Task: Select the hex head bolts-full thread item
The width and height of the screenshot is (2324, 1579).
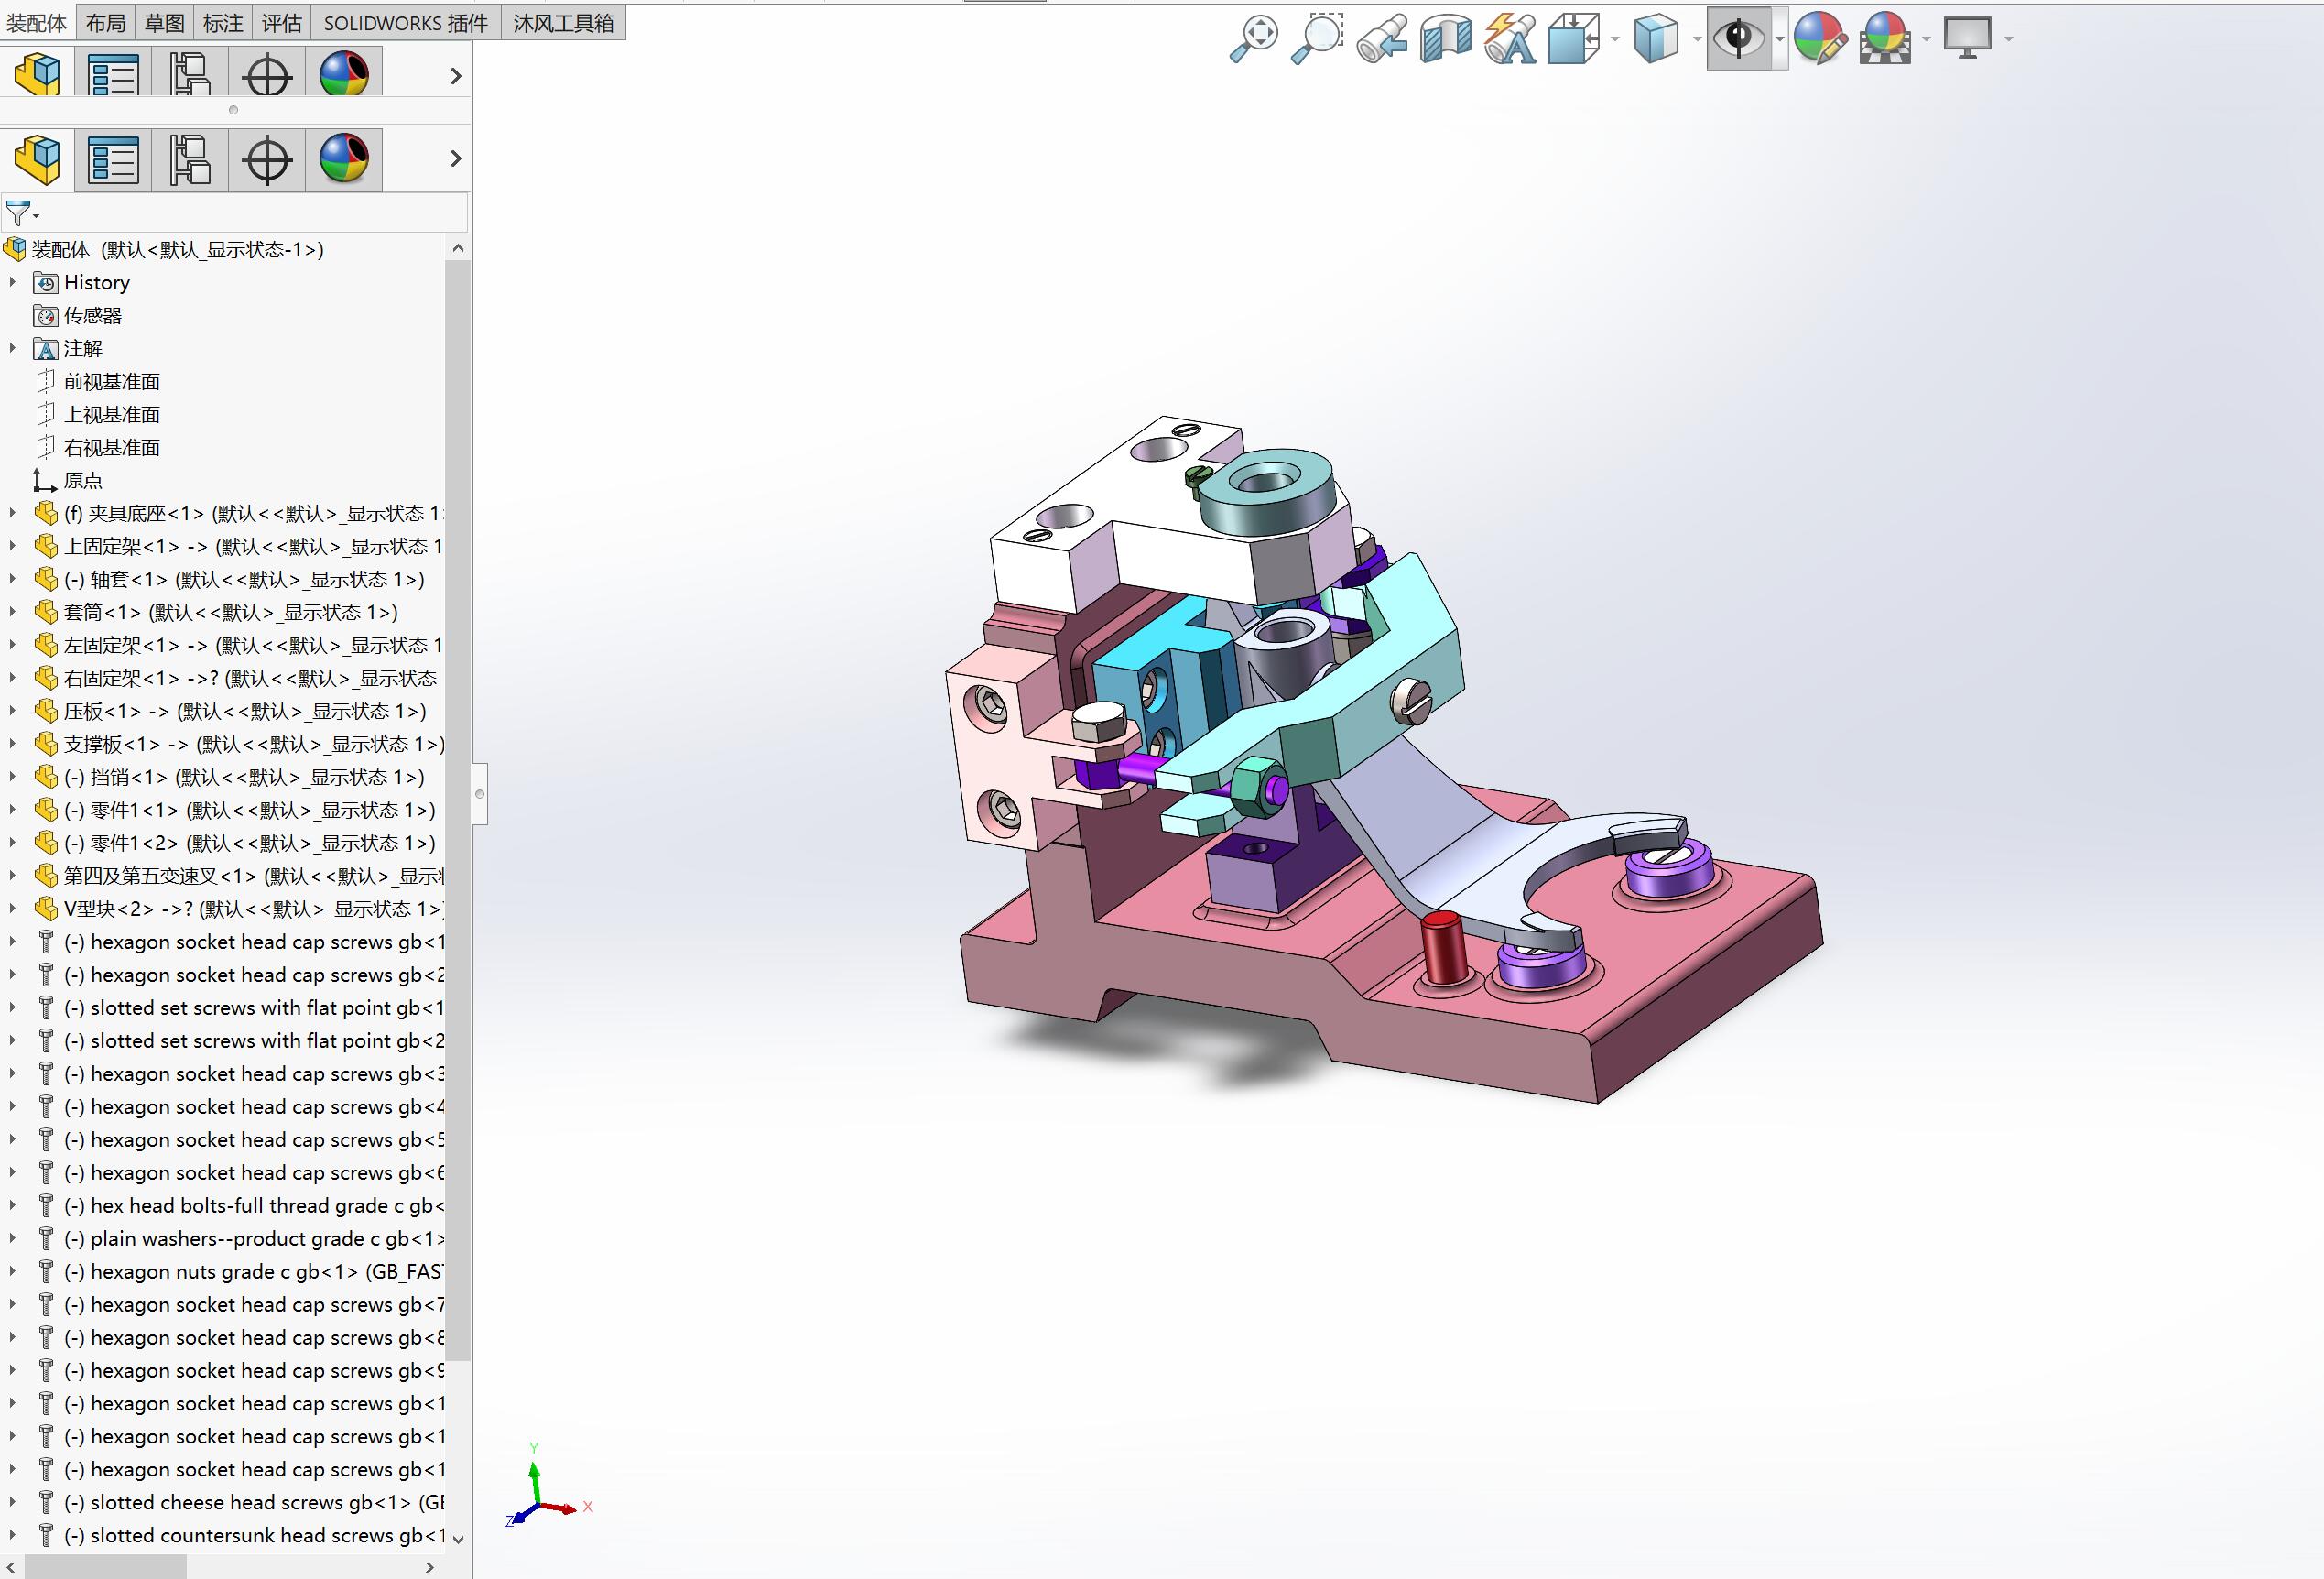Action: pos(253,1207)
